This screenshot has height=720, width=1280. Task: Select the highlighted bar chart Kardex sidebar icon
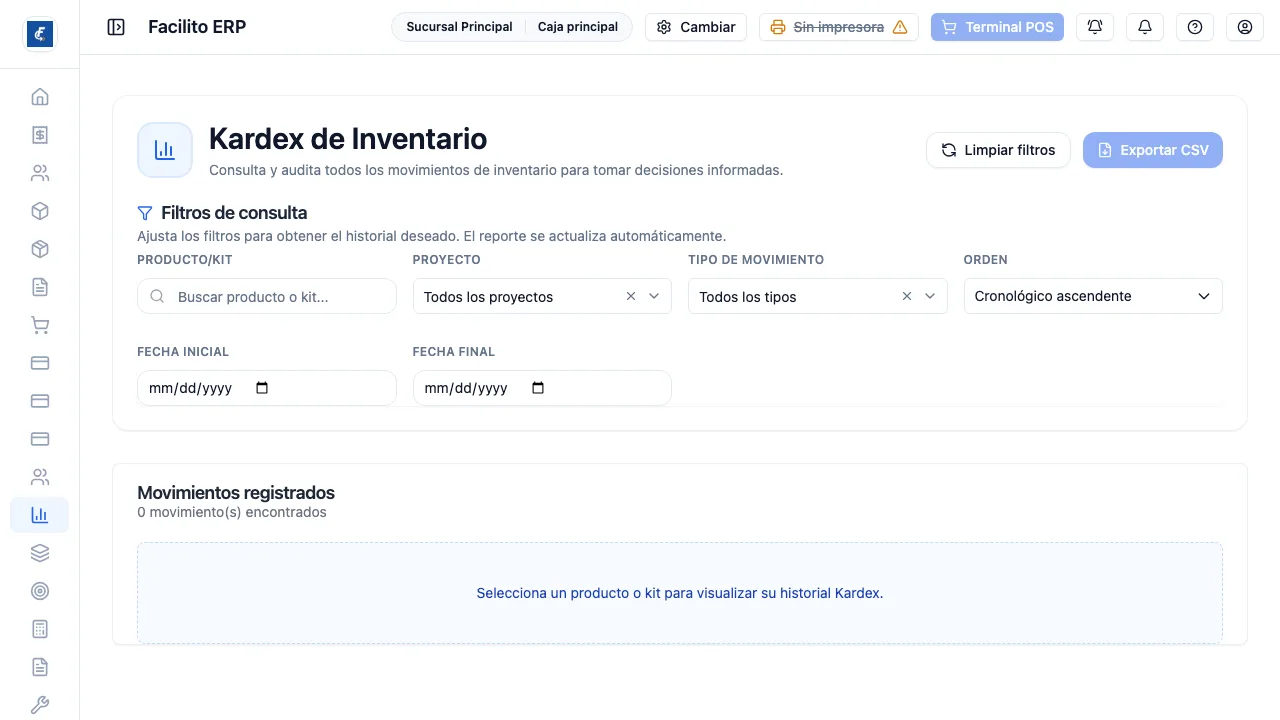[x=40, y=515]
